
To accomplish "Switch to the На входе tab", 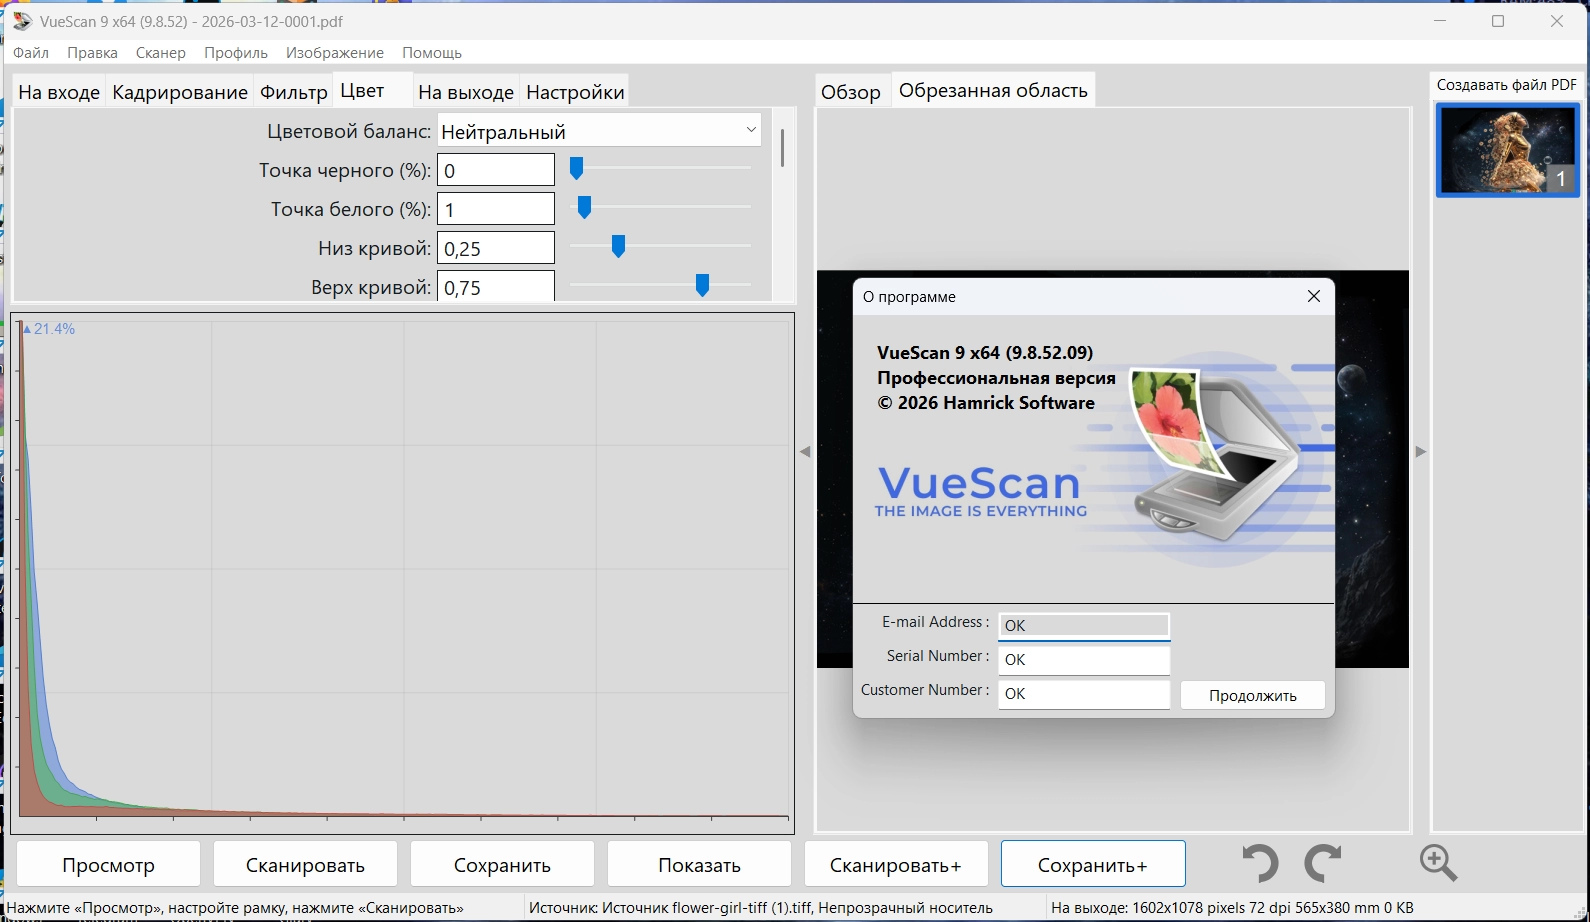I will point(59,92).
